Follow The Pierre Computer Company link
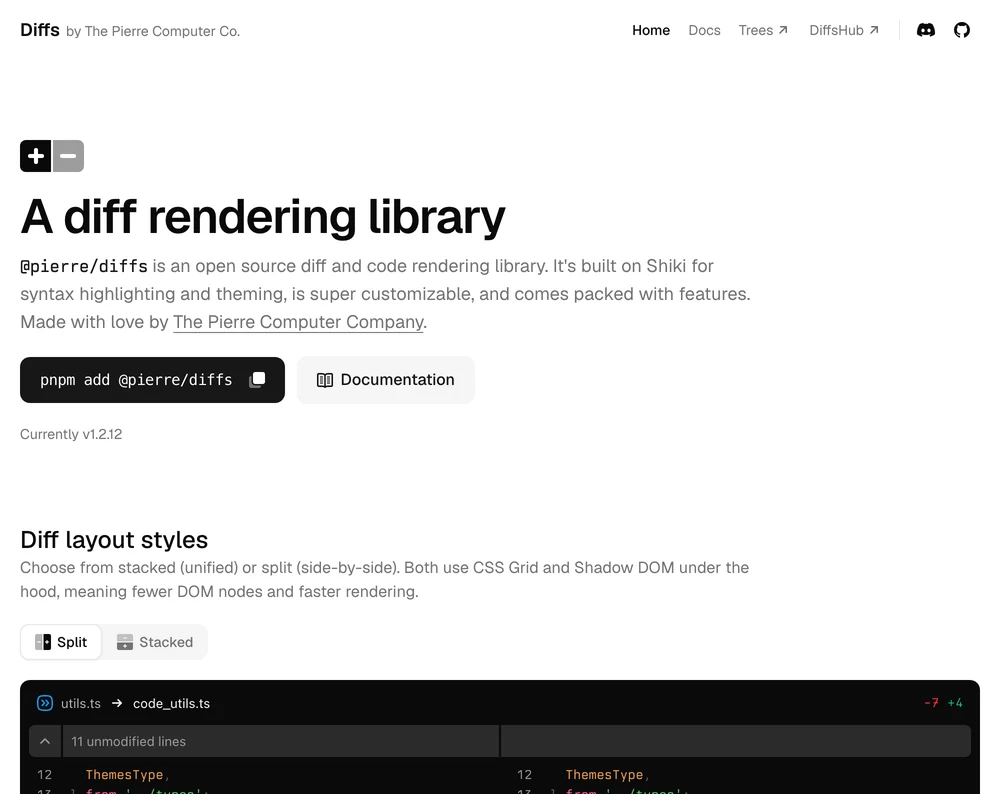The height and width of the screenshot is (794, 1000). (298, 322)
